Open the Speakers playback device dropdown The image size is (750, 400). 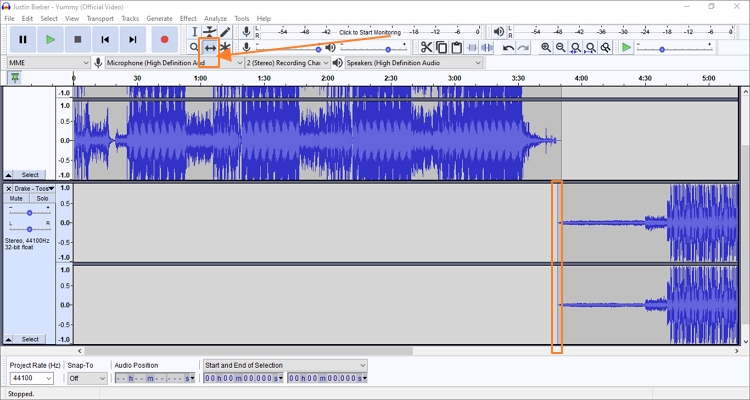(x=414, y=63)
